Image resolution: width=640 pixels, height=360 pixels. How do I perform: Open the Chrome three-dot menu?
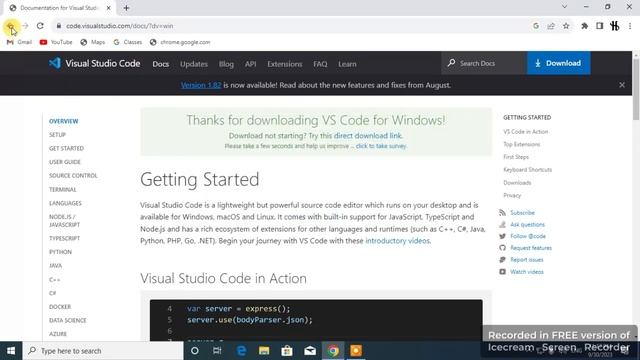(630, 26)
